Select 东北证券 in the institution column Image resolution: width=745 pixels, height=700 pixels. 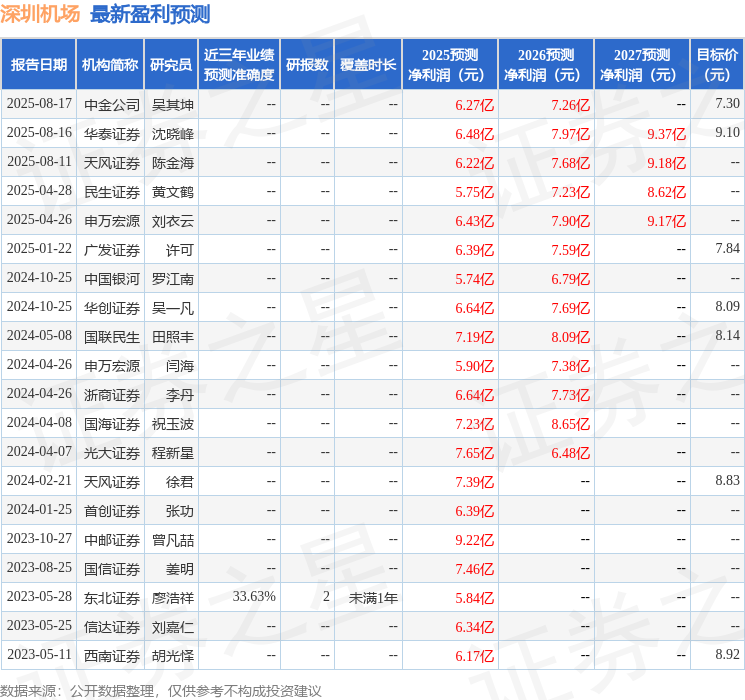click(112, 597)
